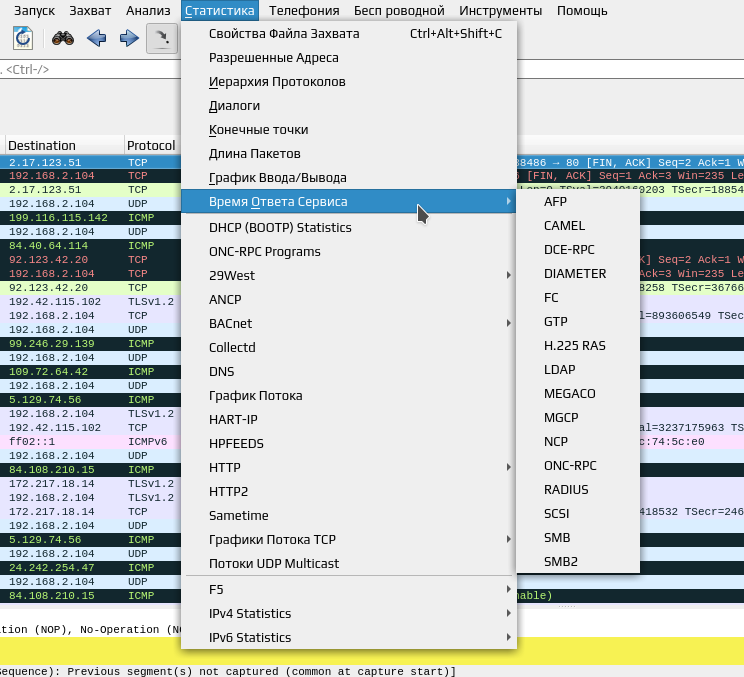This screenshot has height=677, width=744.
Task: Choose Длина Пакетов entry
Action: pos(349,154)
